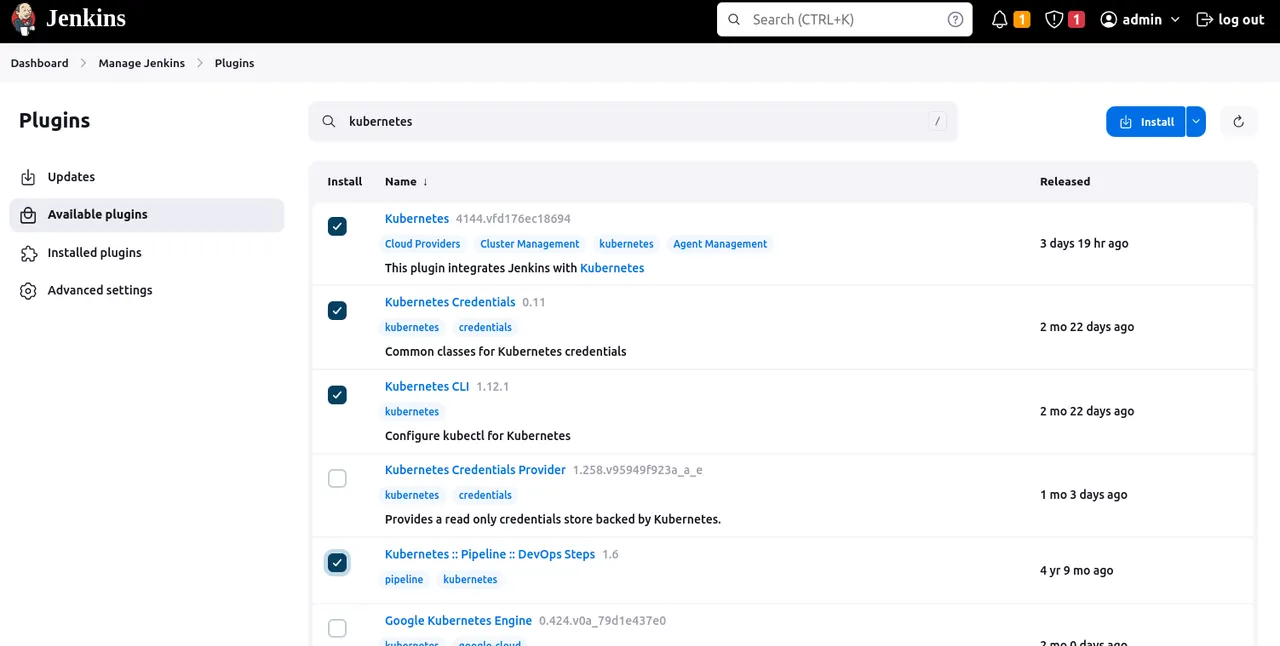Click the blue Install button

point(1146,122)
